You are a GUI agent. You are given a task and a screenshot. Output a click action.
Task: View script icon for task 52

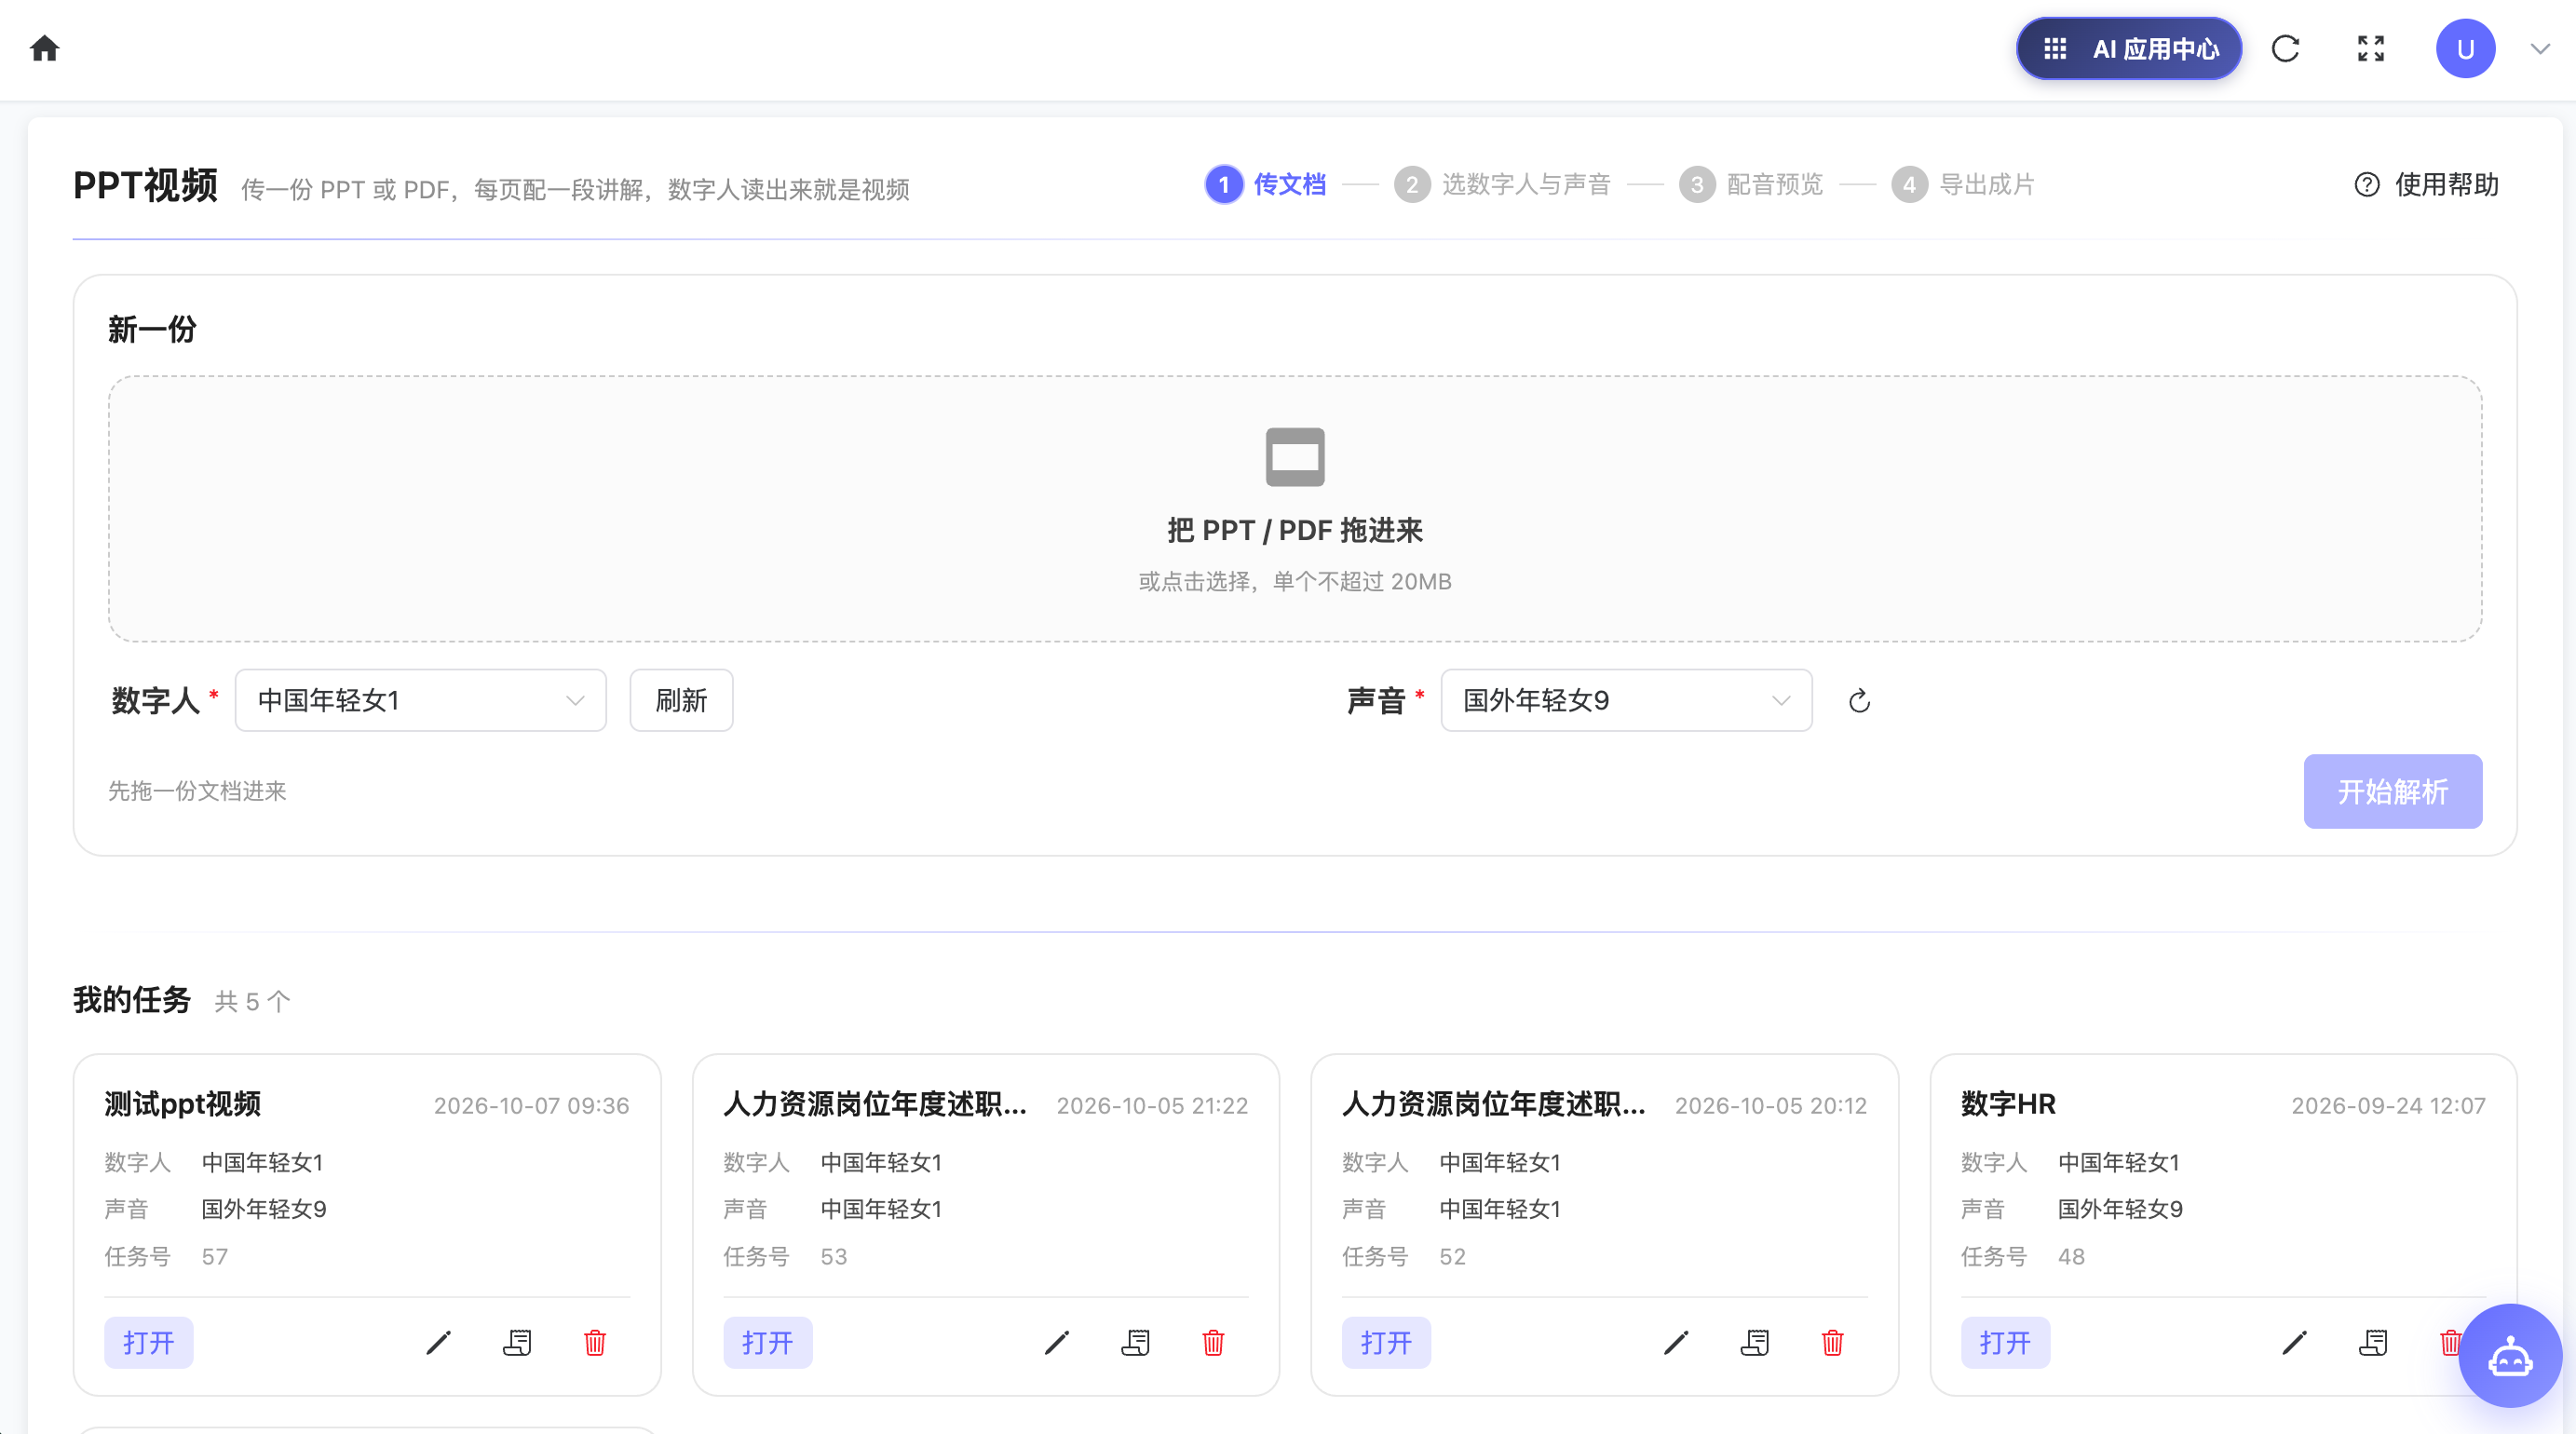point(1755,1342)
